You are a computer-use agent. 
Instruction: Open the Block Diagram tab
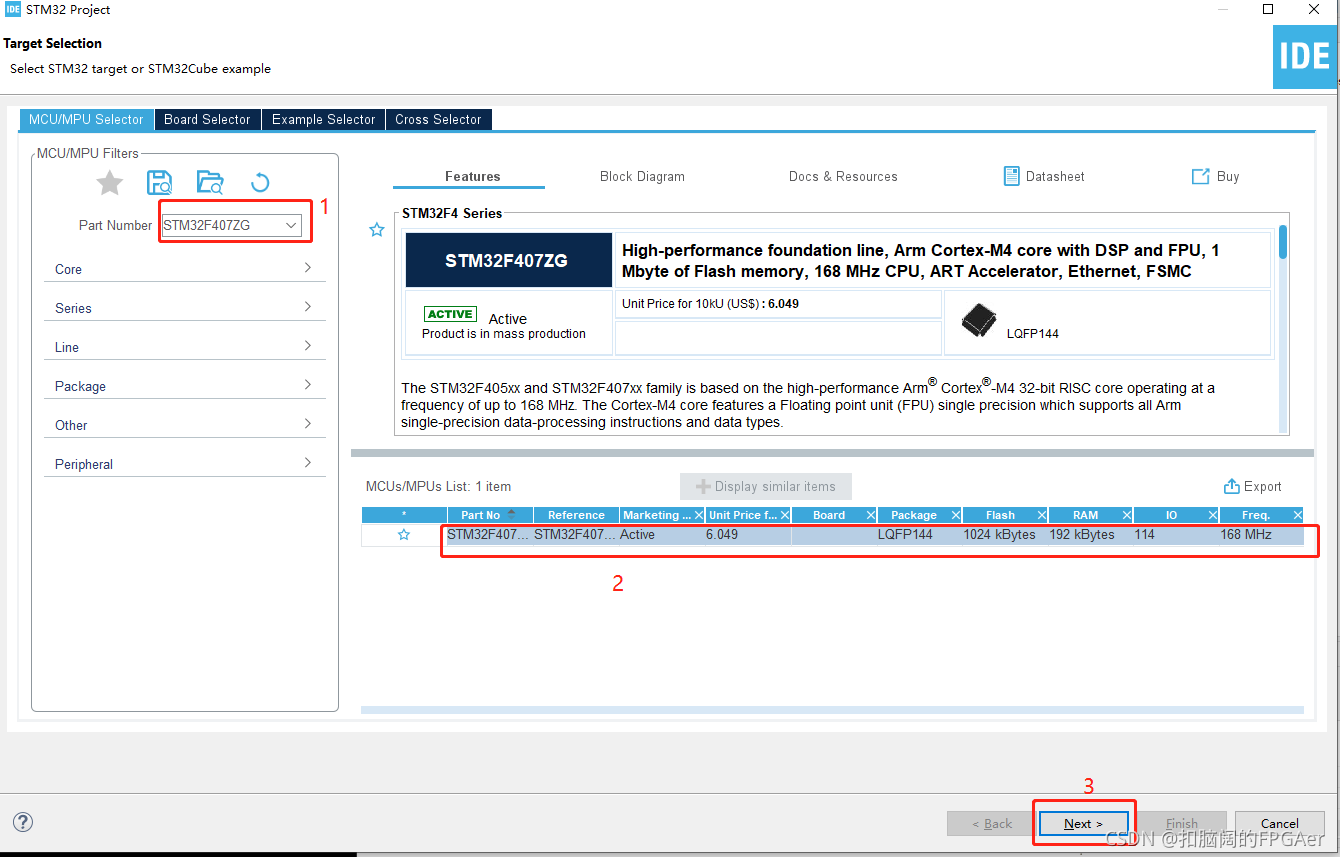tap(642, 176)
